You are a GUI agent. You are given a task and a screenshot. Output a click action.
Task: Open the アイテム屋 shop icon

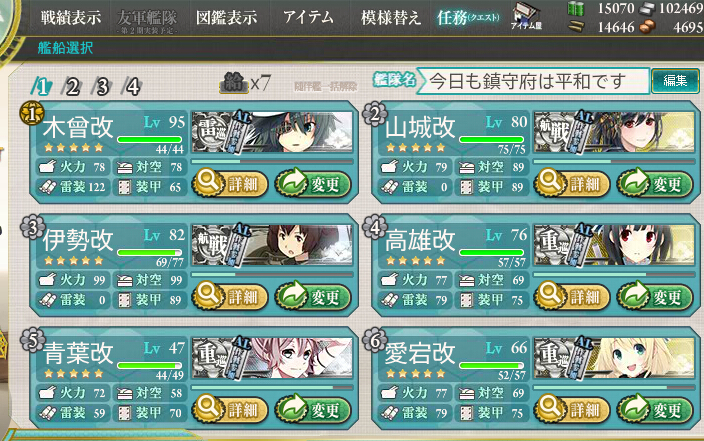526,17
